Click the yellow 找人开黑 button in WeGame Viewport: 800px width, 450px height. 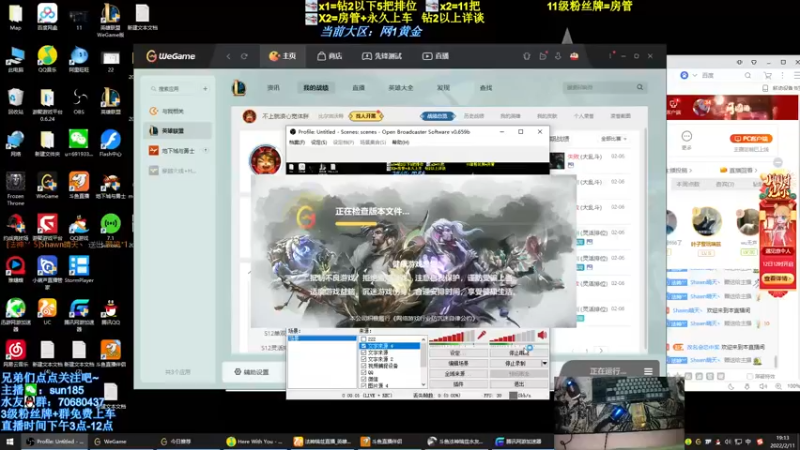click(366, 116)
